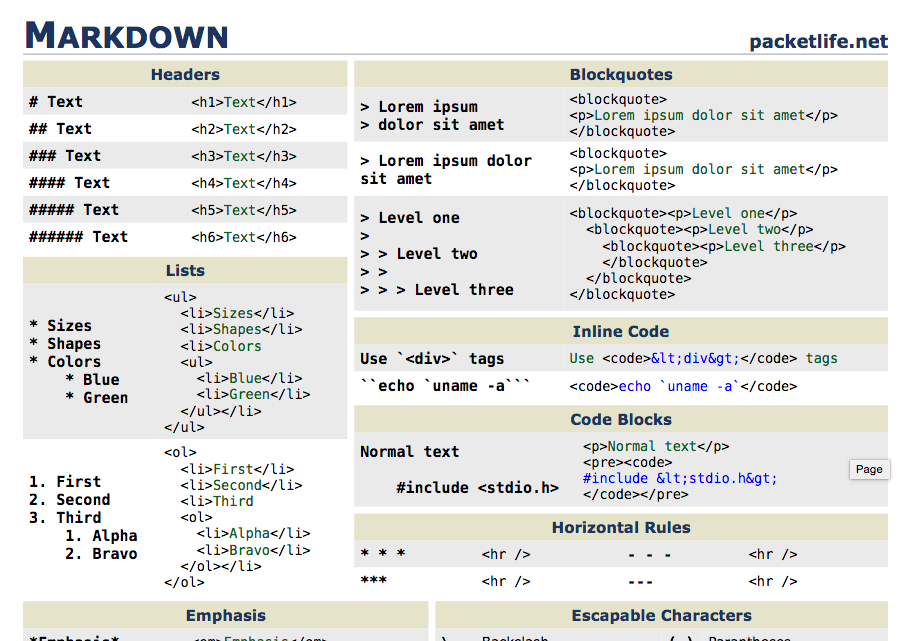Select the 'echo uname -a' code HTML output
This screenshot has width=910, height=641.
coord(683,386)
